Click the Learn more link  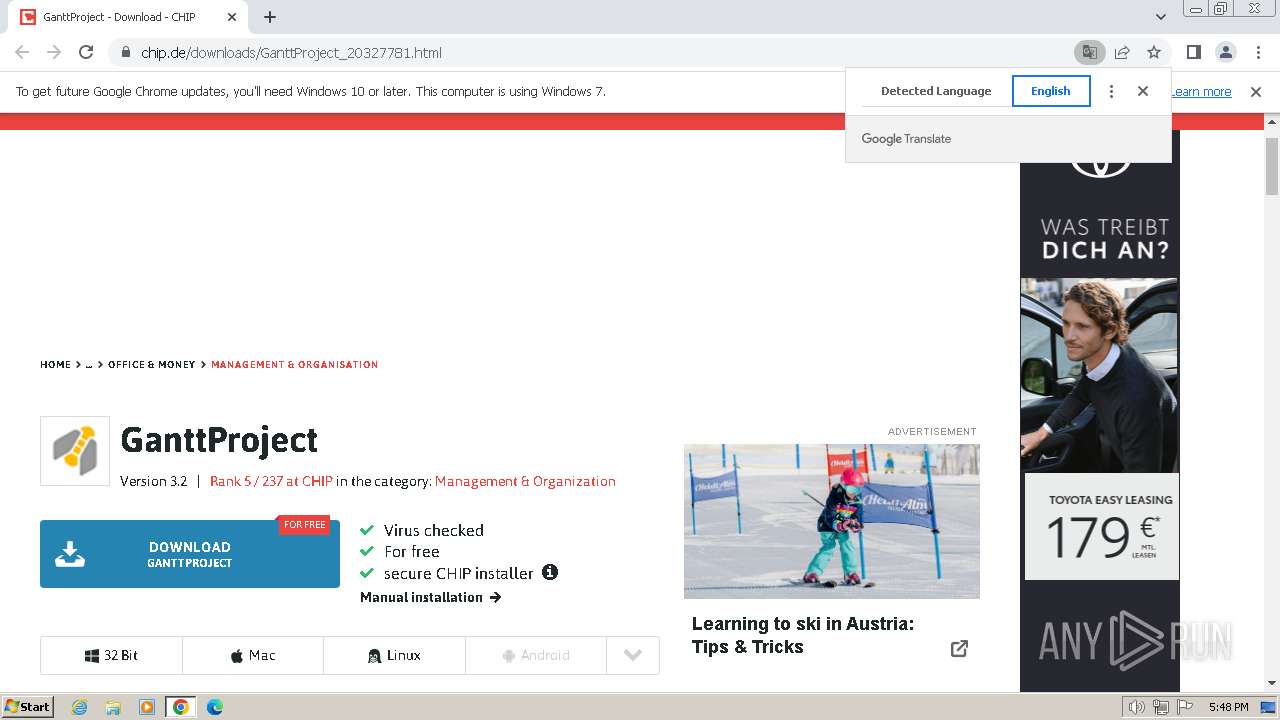coord(1201,92)
